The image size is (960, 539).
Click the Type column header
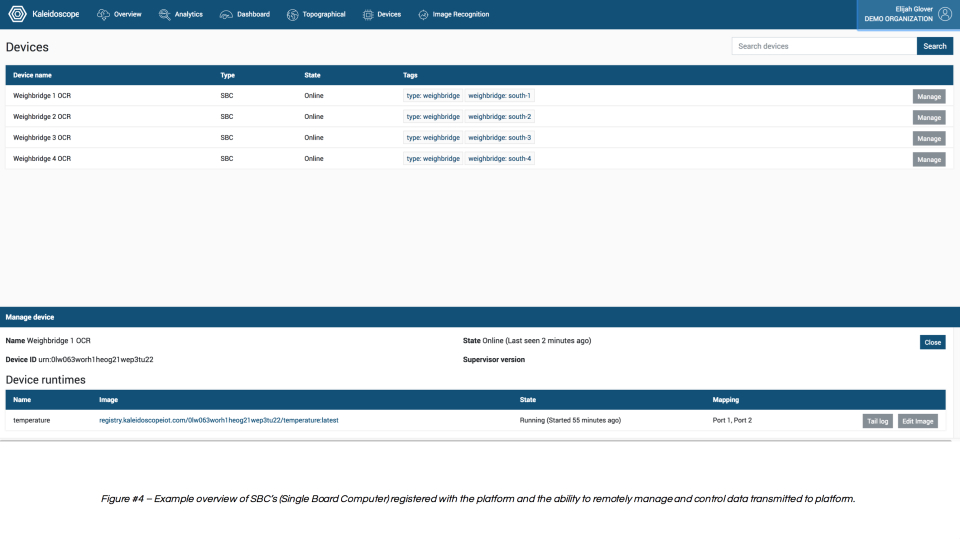click(228, 75)
